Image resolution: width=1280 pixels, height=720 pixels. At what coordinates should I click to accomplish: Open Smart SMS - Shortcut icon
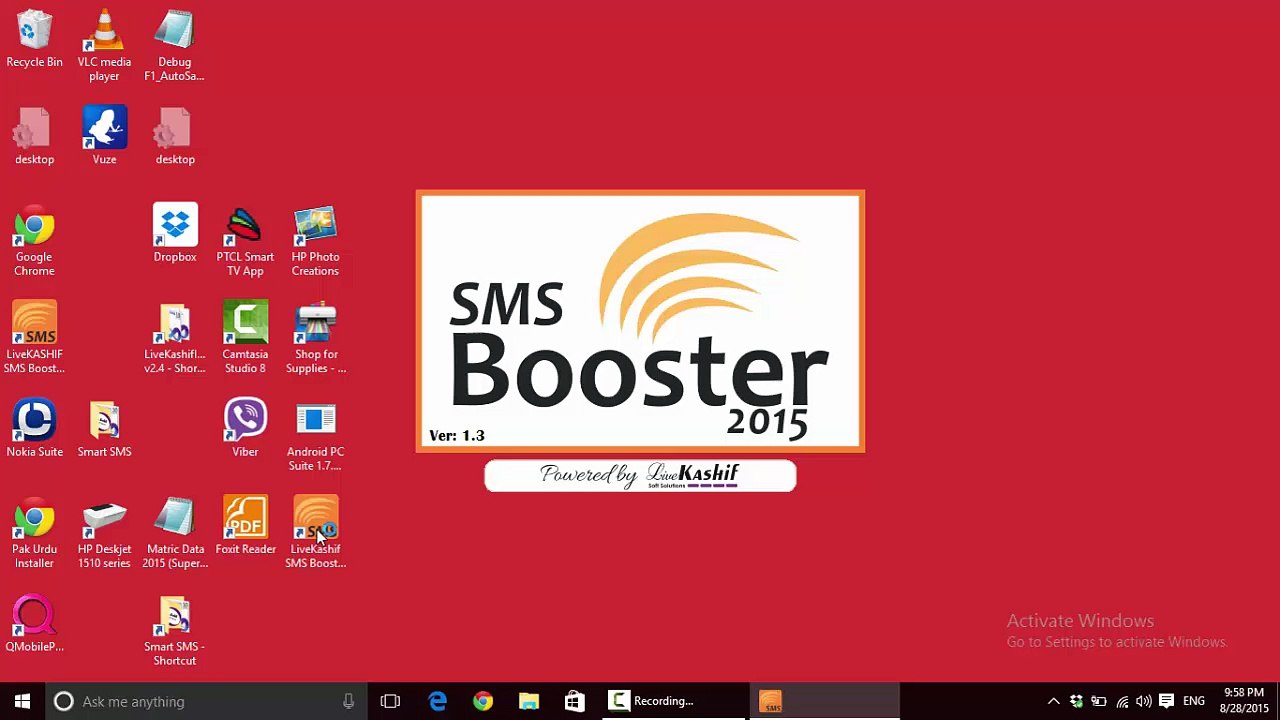pos(174,631)
